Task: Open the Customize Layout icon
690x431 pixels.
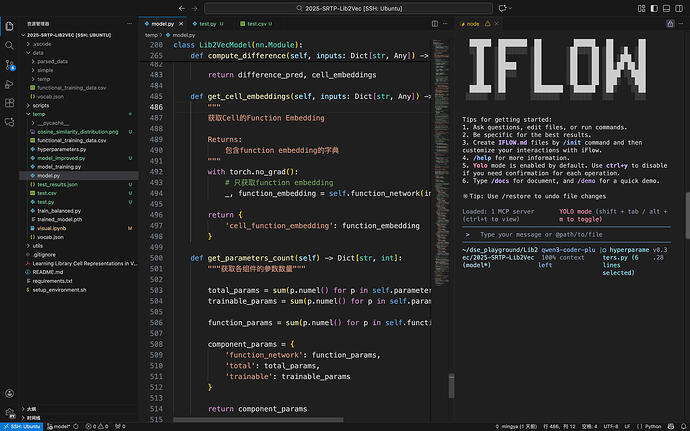Action: pos(641,8)
